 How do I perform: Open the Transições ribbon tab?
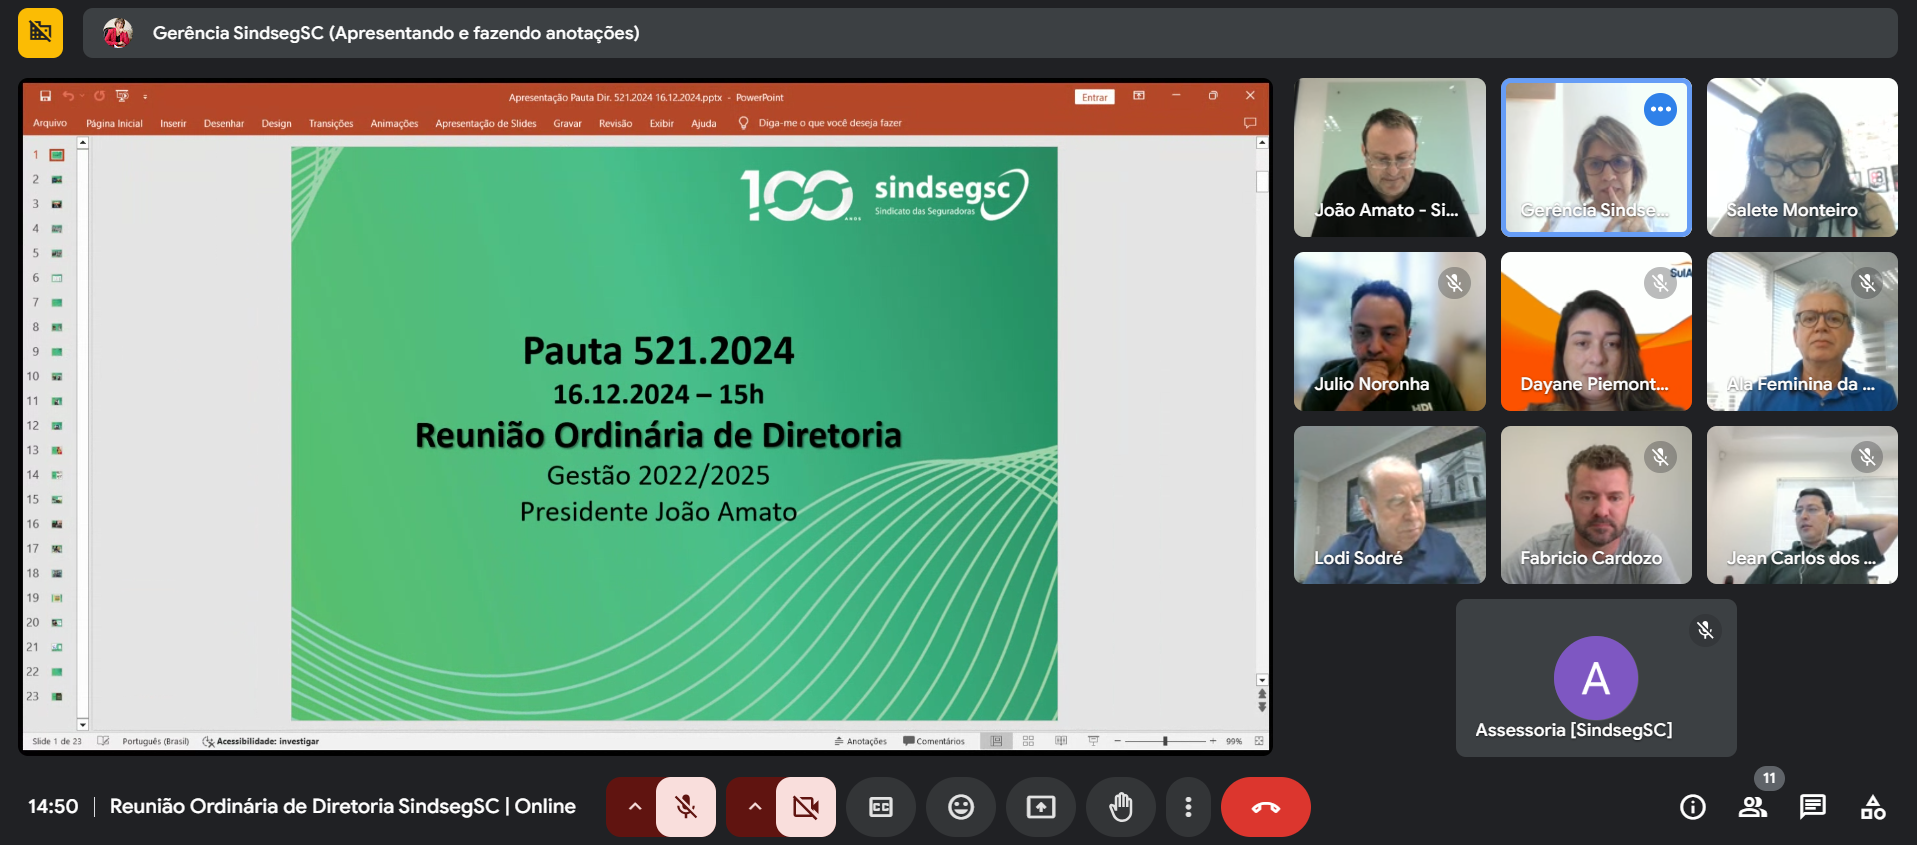(x=330, y=124)
